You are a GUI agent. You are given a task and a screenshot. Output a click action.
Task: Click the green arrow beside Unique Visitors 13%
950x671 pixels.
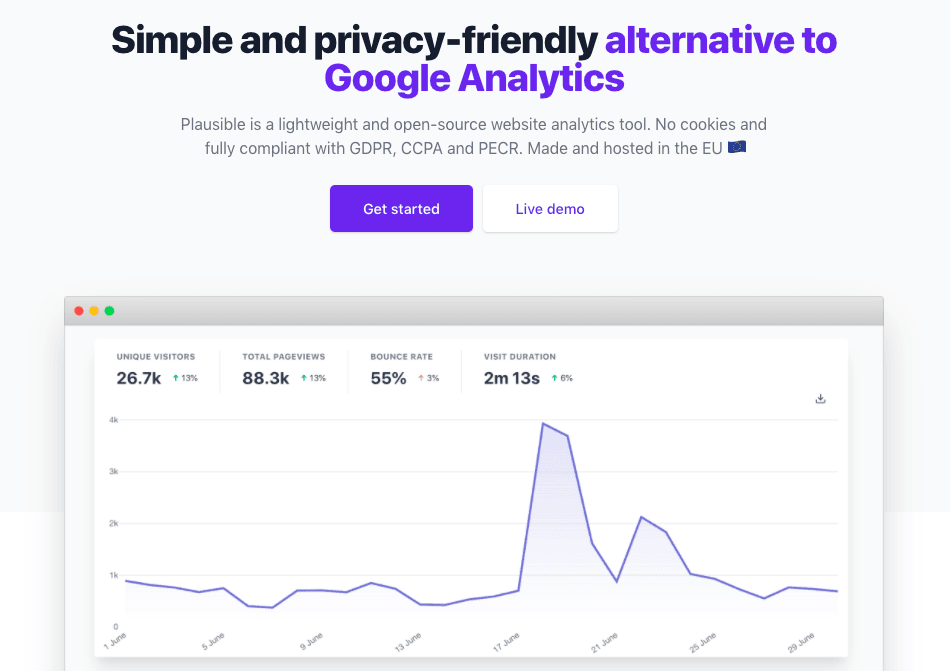[175, 378]
